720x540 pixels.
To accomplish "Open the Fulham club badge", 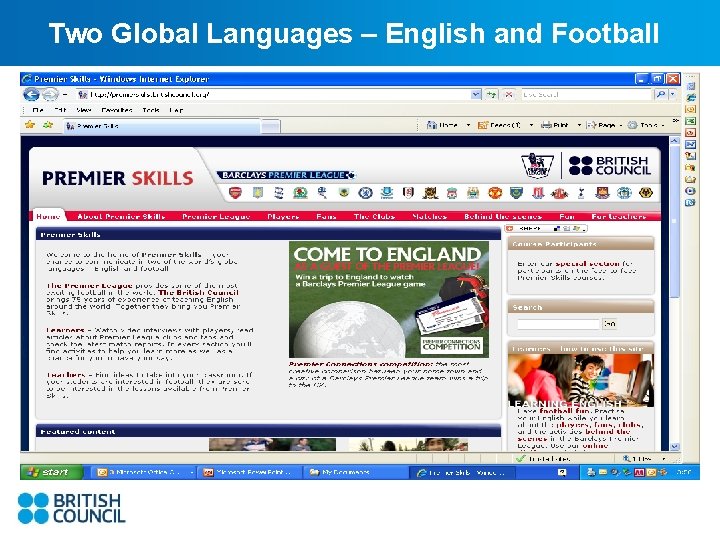I will pos(408,193).
